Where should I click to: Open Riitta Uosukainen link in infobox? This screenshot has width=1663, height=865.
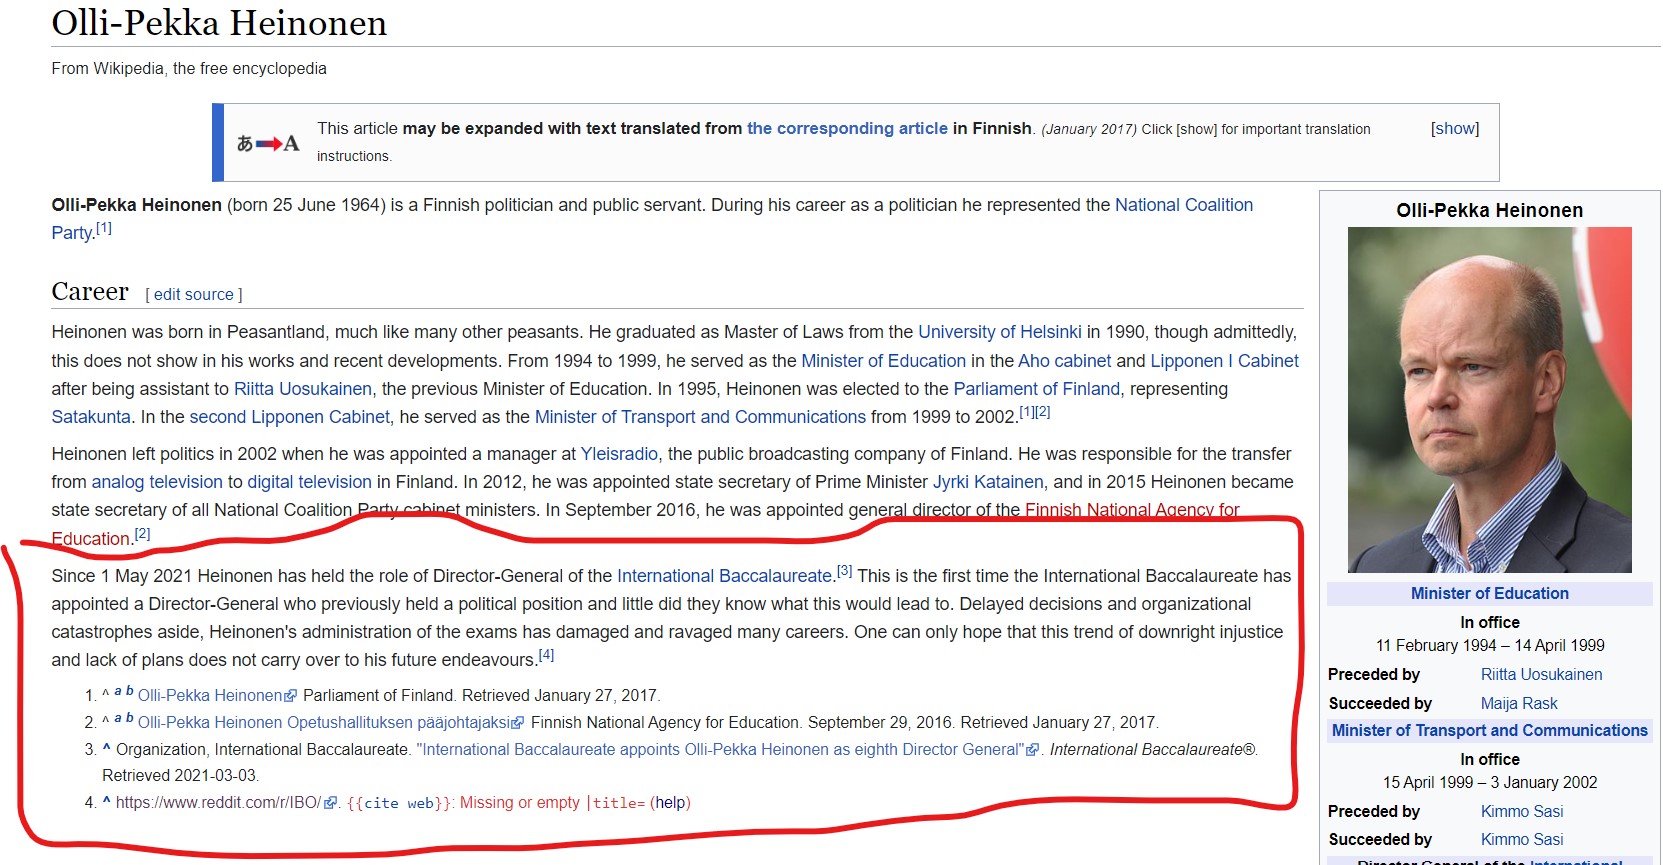coord(1542,675)
